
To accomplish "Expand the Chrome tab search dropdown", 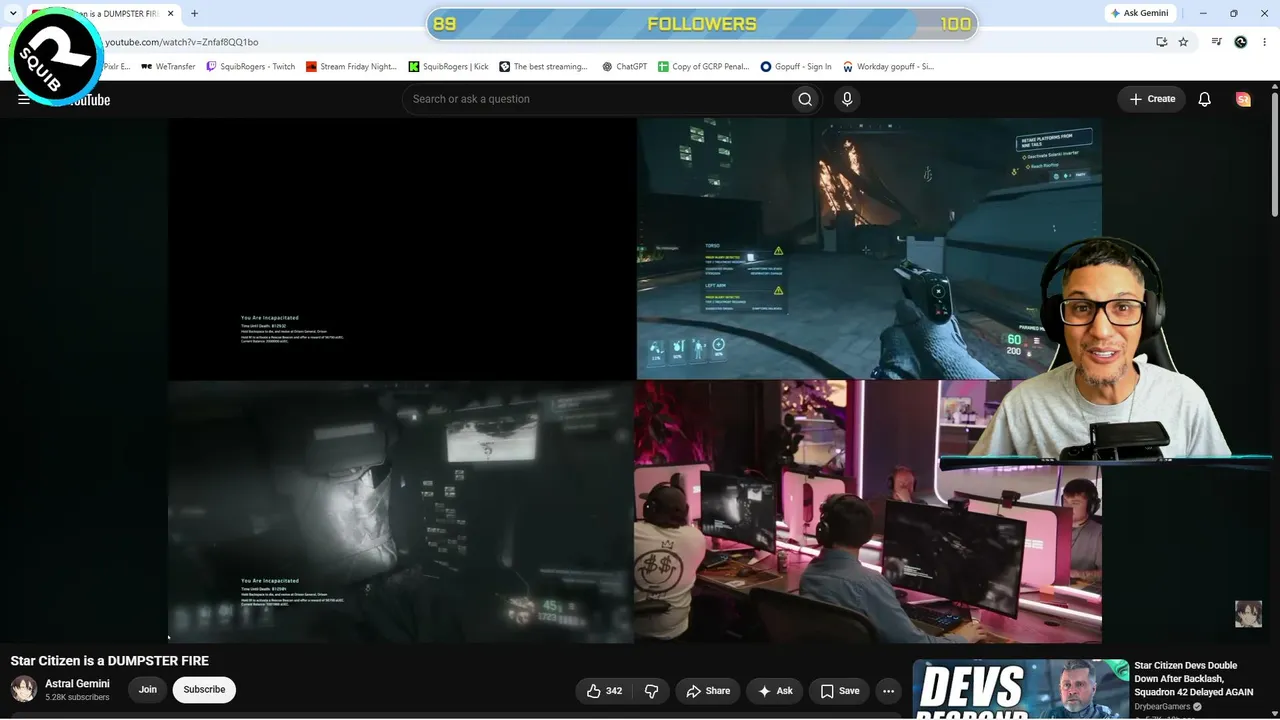I will click(13, 14).
